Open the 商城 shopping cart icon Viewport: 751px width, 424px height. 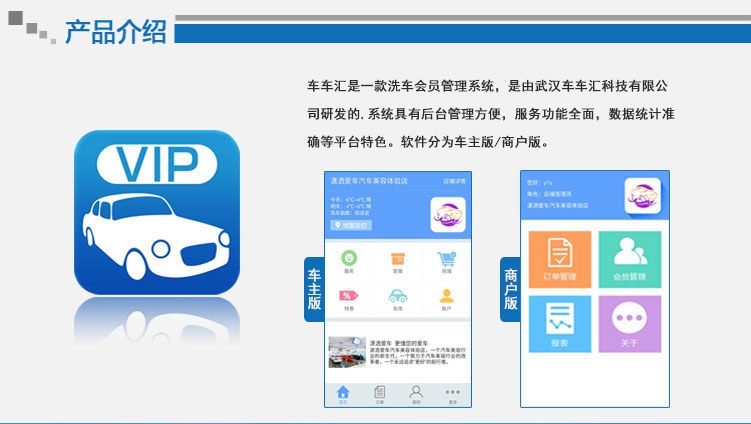446,260
